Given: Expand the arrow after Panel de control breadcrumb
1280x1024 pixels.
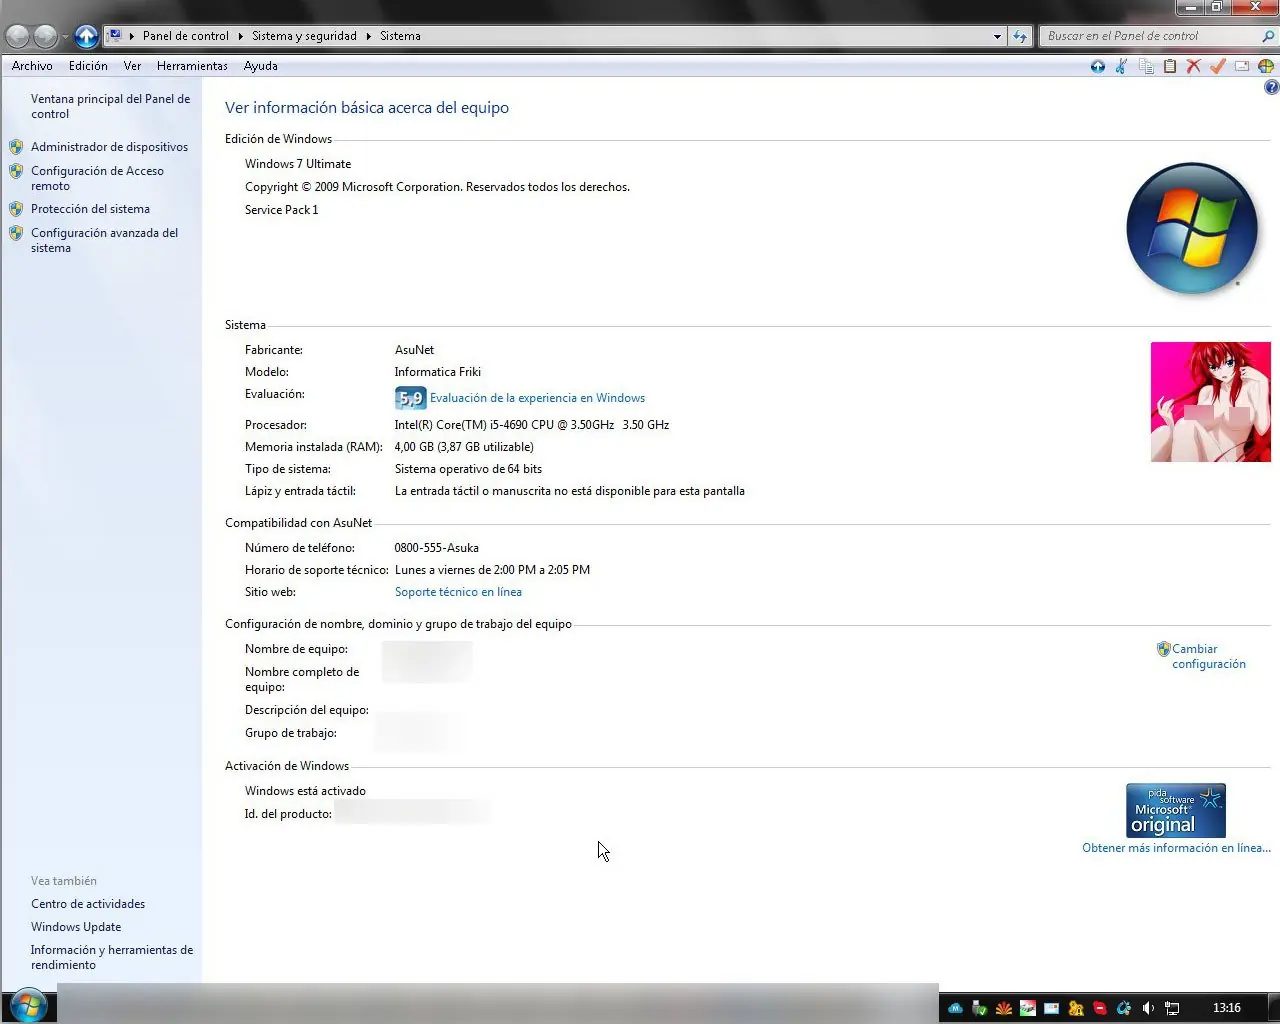Looking at the screenshot, I should (x=240, y=36).
